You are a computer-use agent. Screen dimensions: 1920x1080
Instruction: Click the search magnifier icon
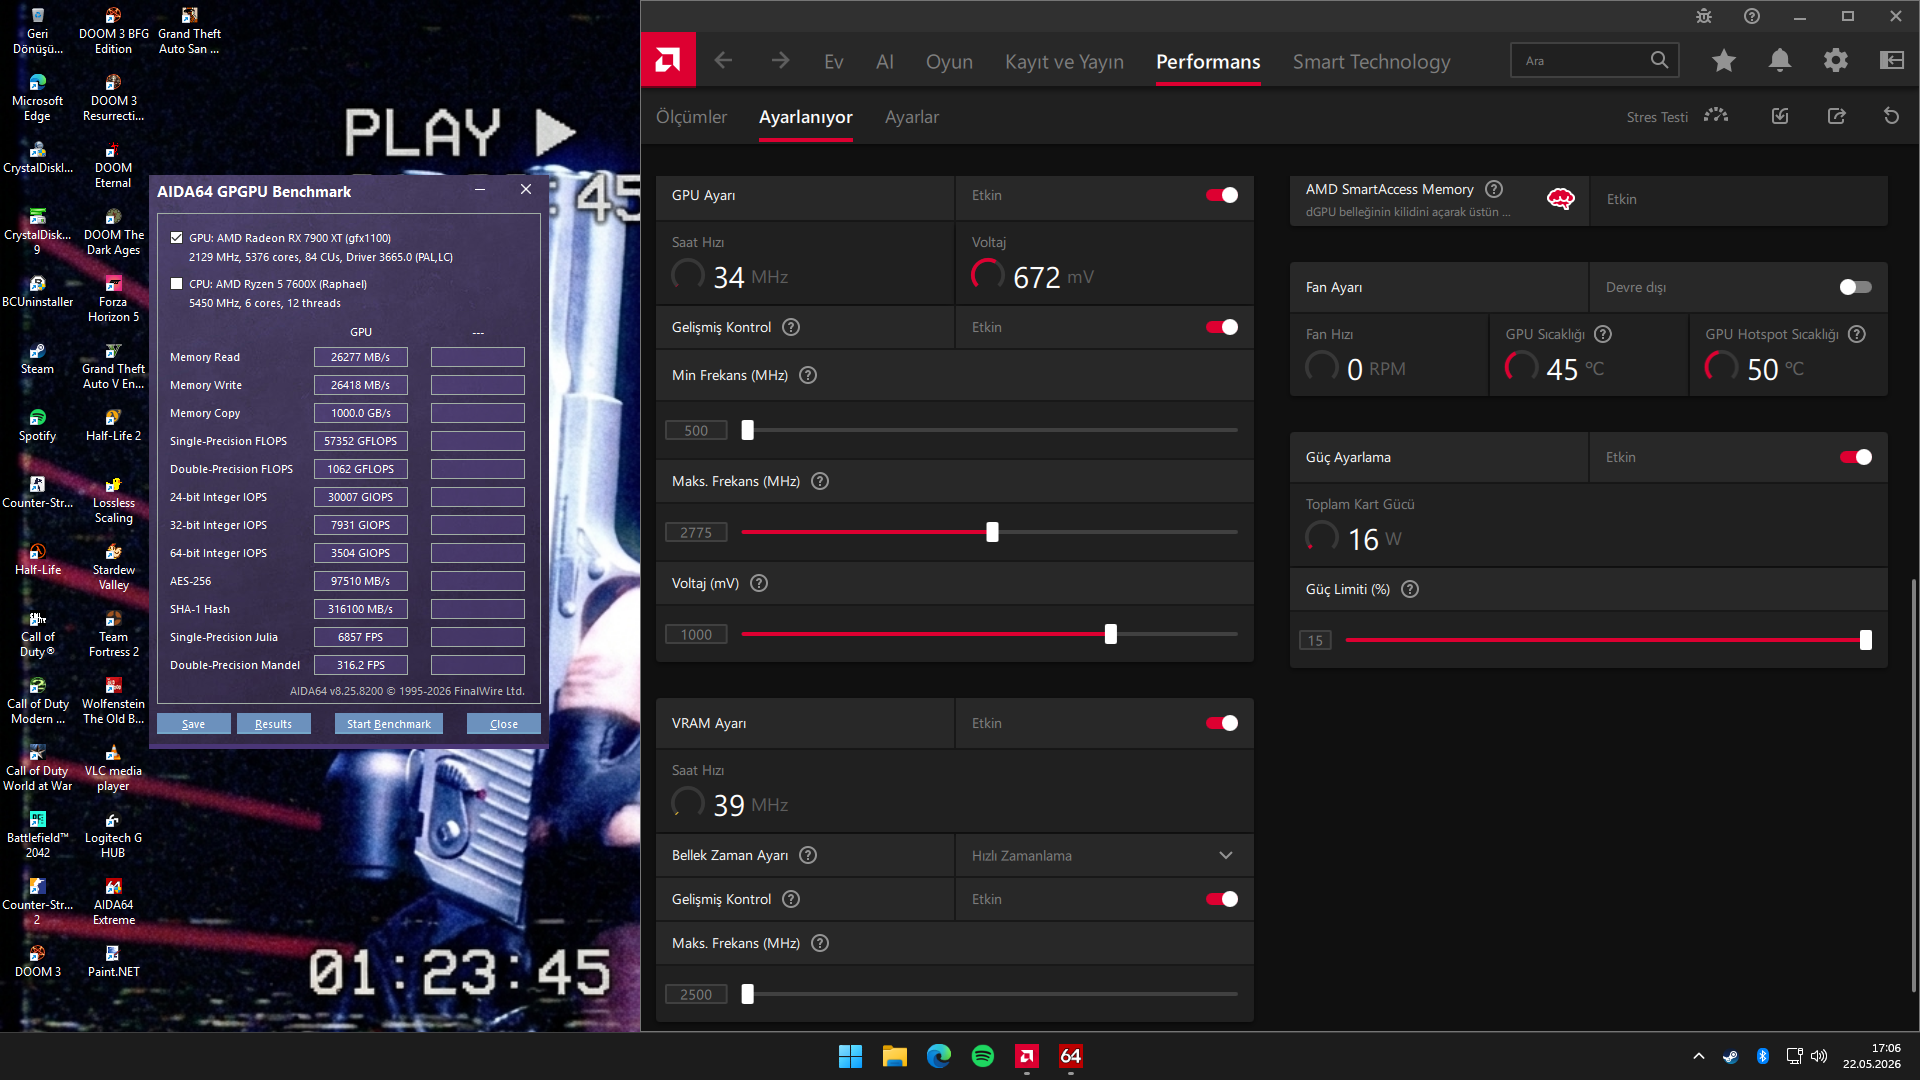(1659, 60)
